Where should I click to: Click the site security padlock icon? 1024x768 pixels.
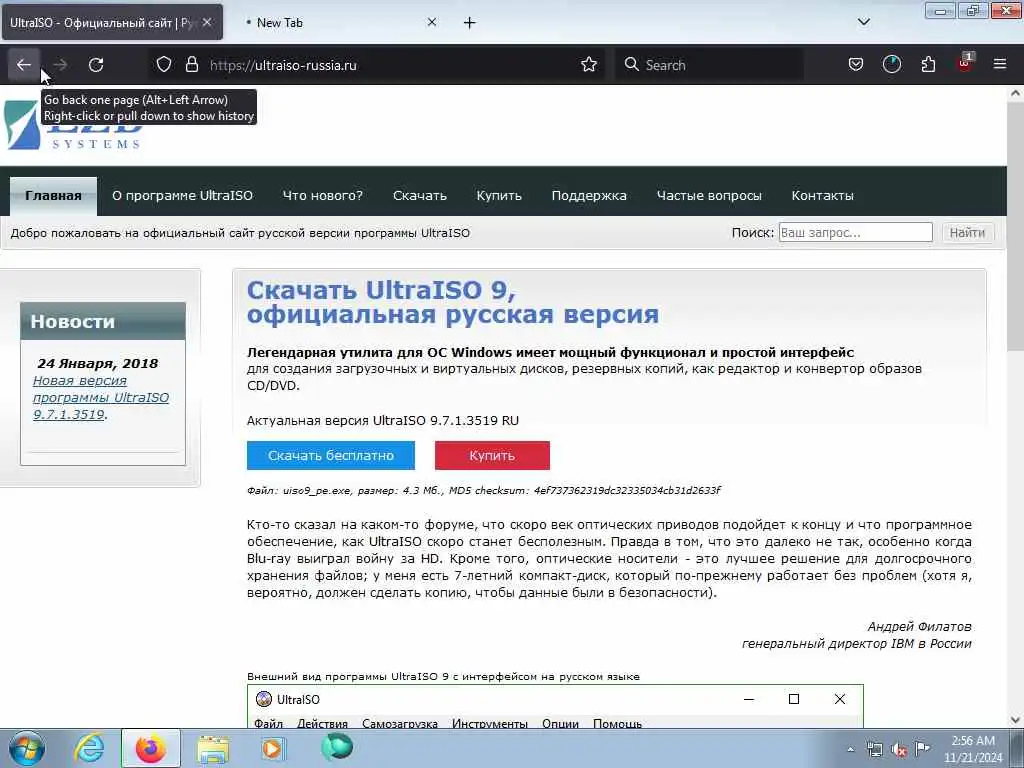191,65
